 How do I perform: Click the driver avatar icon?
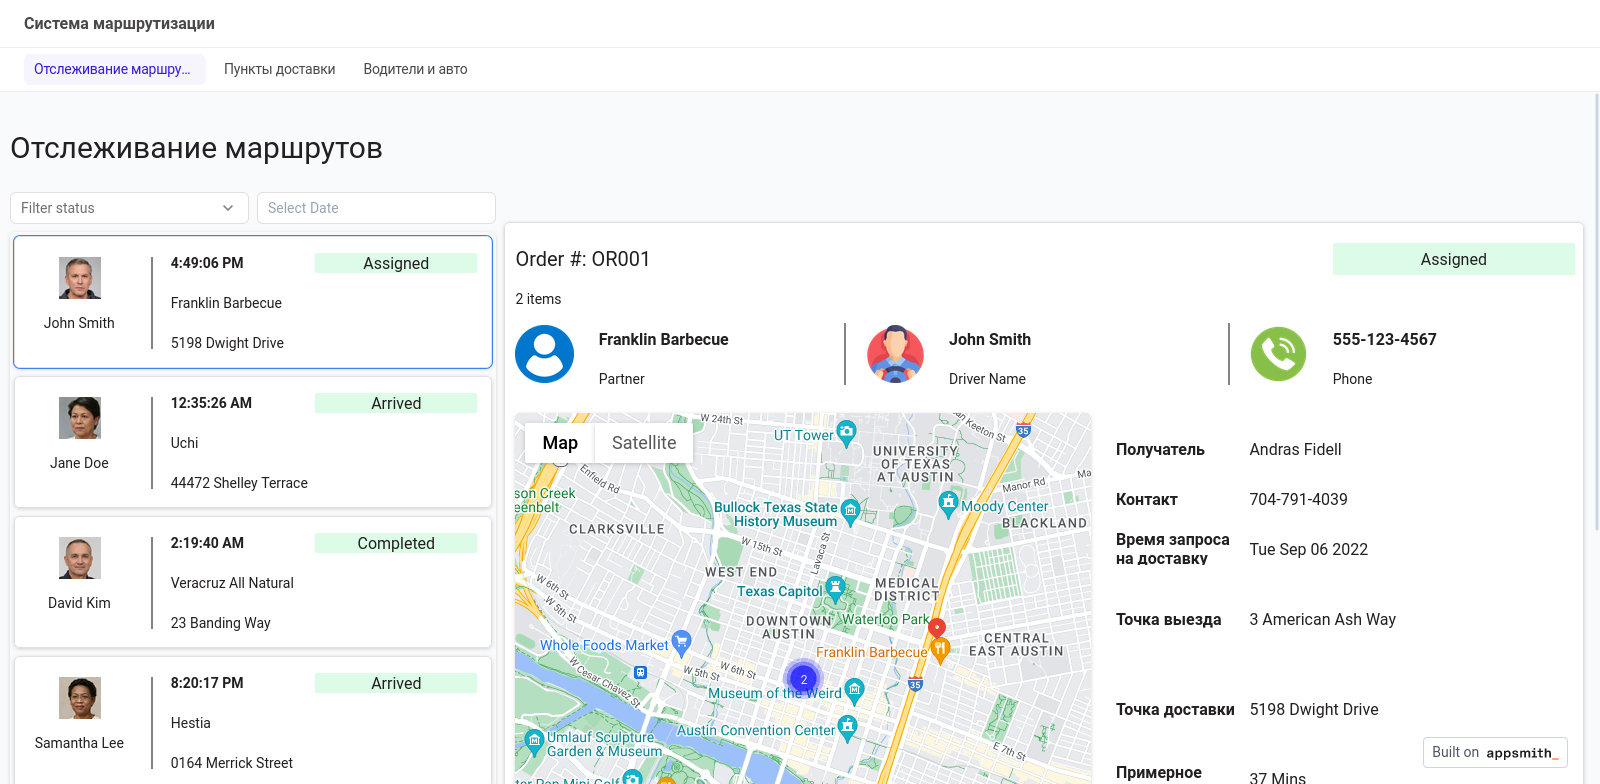coord(894,354)
